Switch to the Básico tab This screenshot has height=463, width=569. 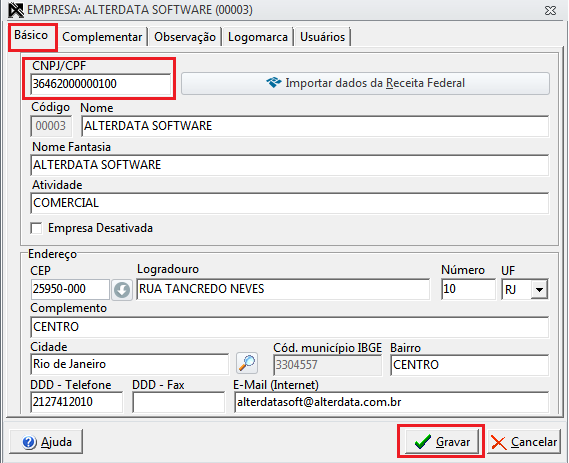[x=31, y=36]
